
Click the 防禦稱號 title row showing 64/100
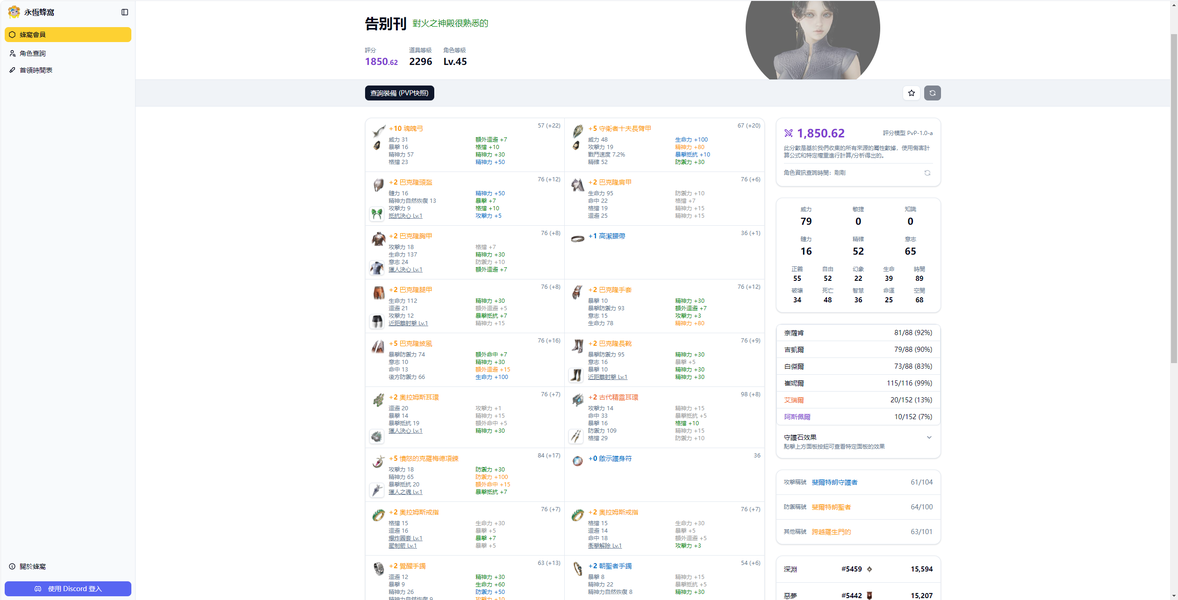coord(858,507)
